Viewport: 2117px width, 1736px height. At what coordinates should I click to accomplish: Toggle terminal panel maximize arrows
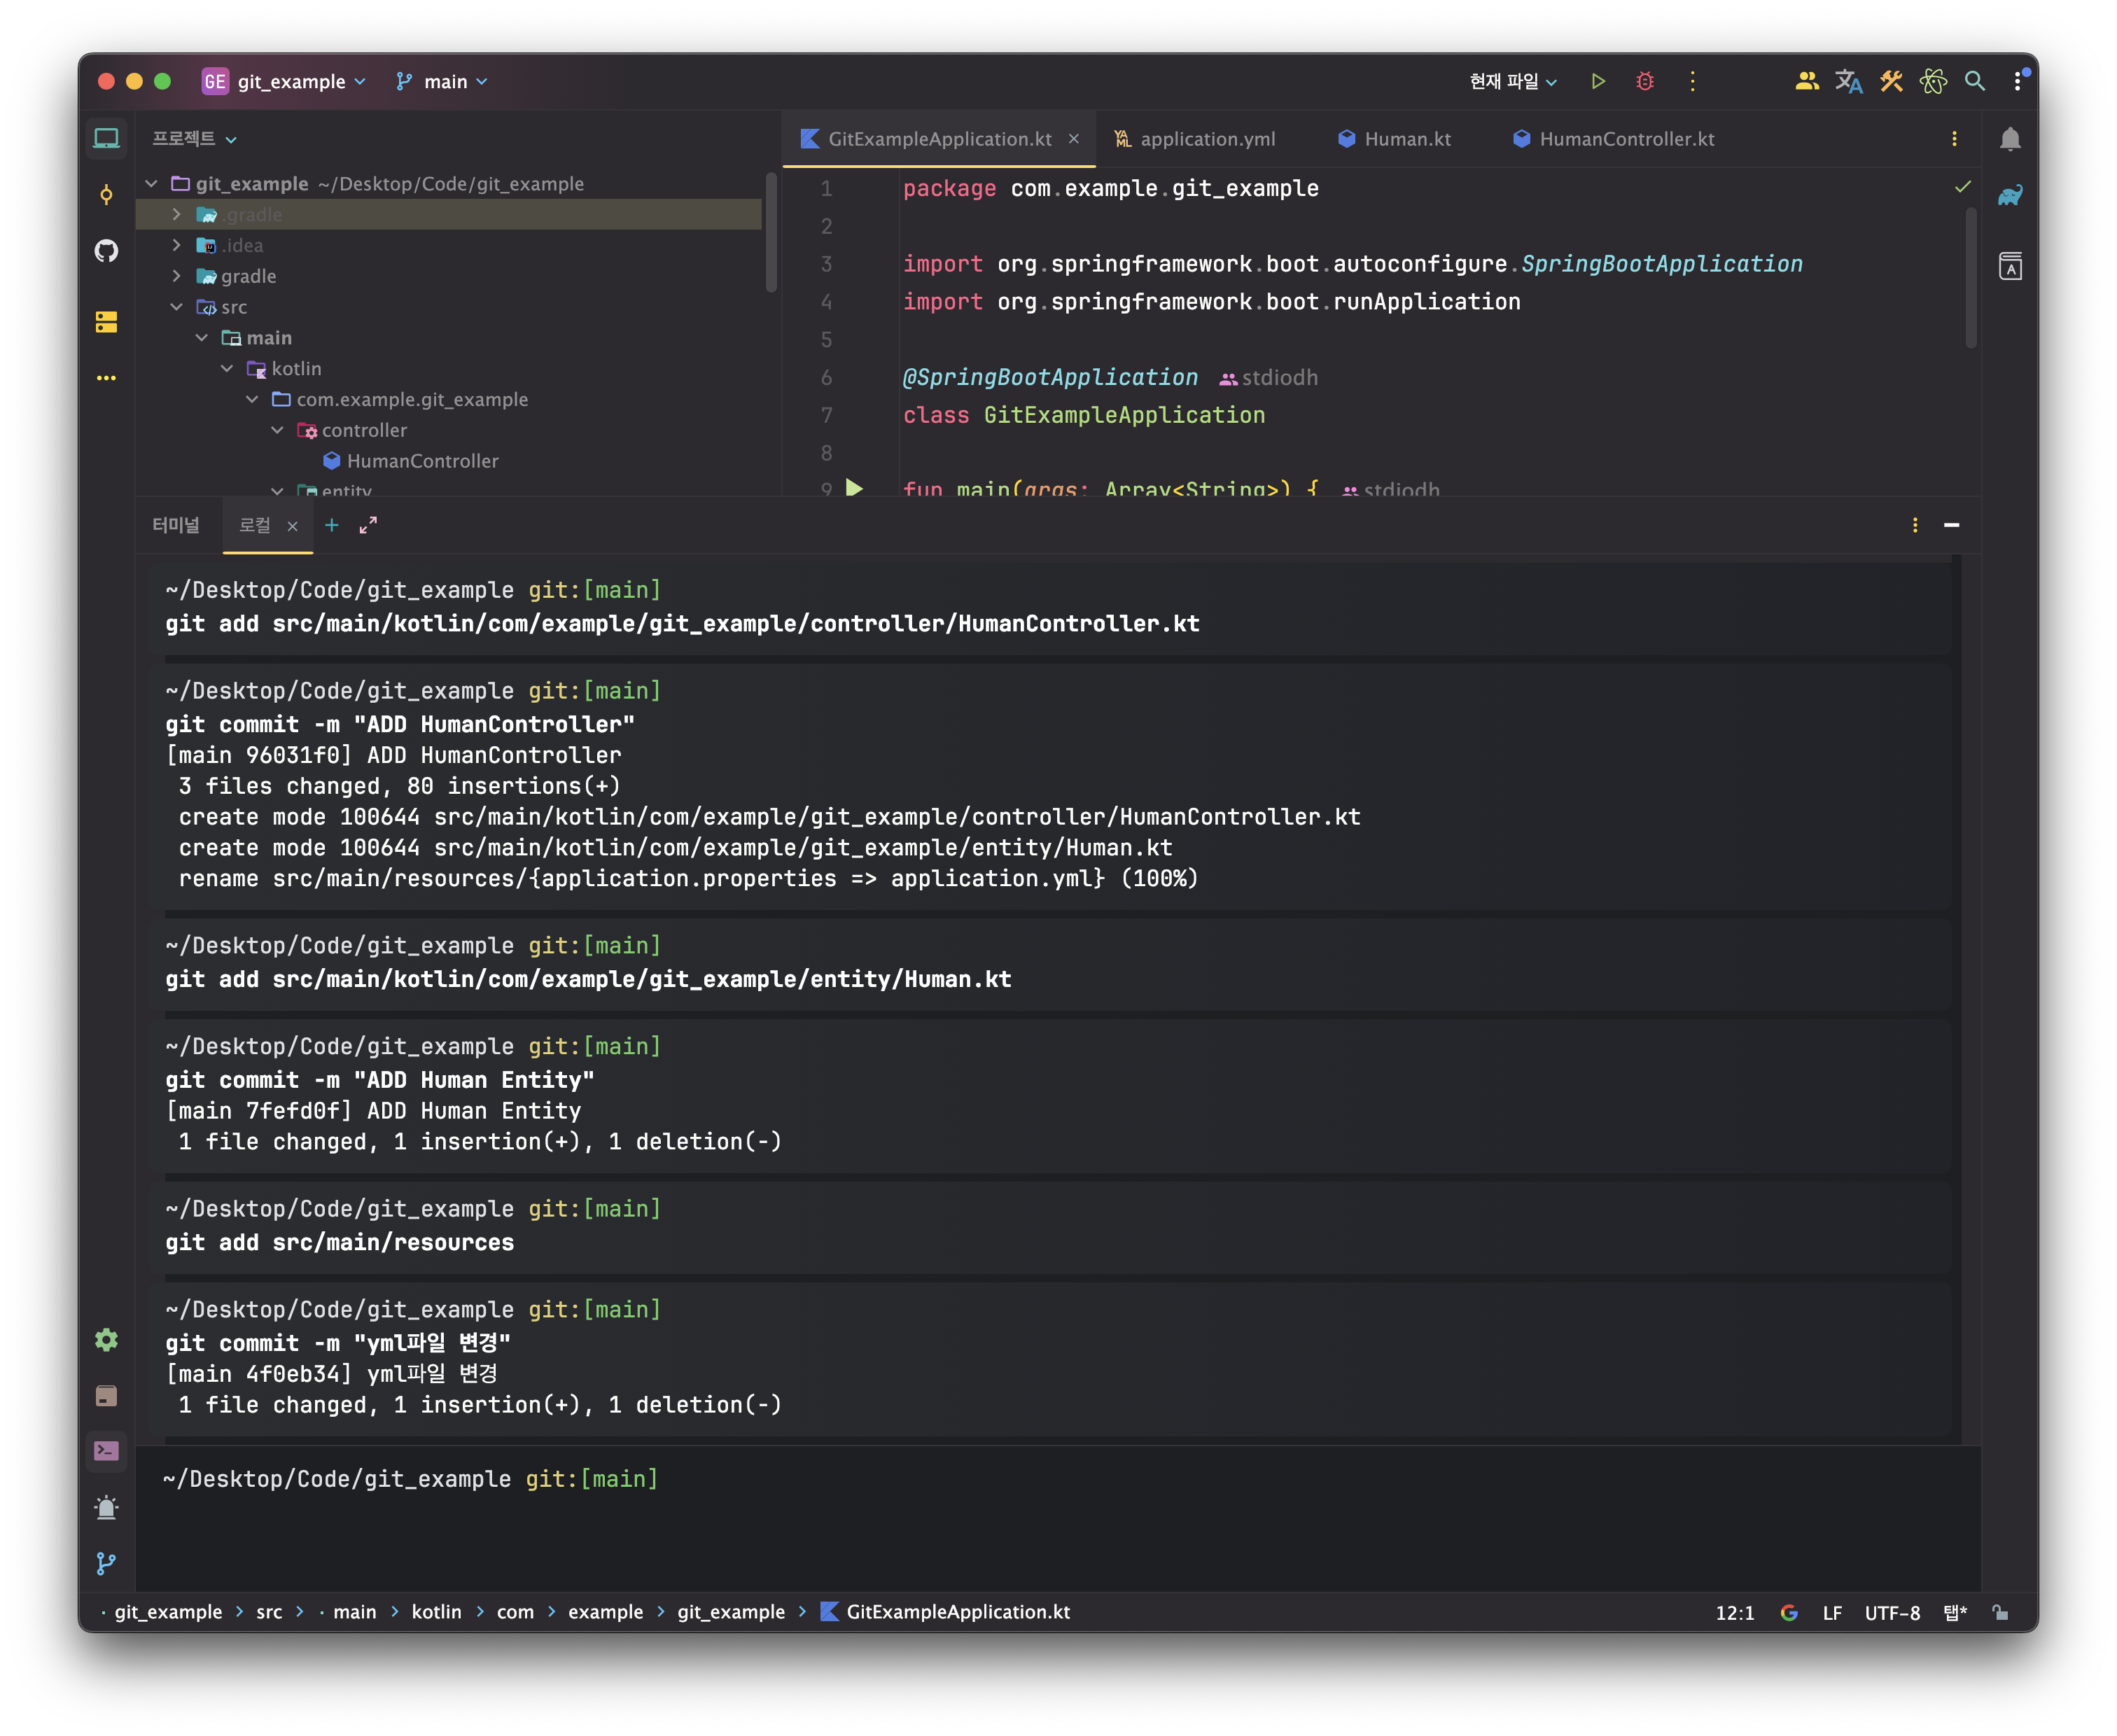click(368, 525)
